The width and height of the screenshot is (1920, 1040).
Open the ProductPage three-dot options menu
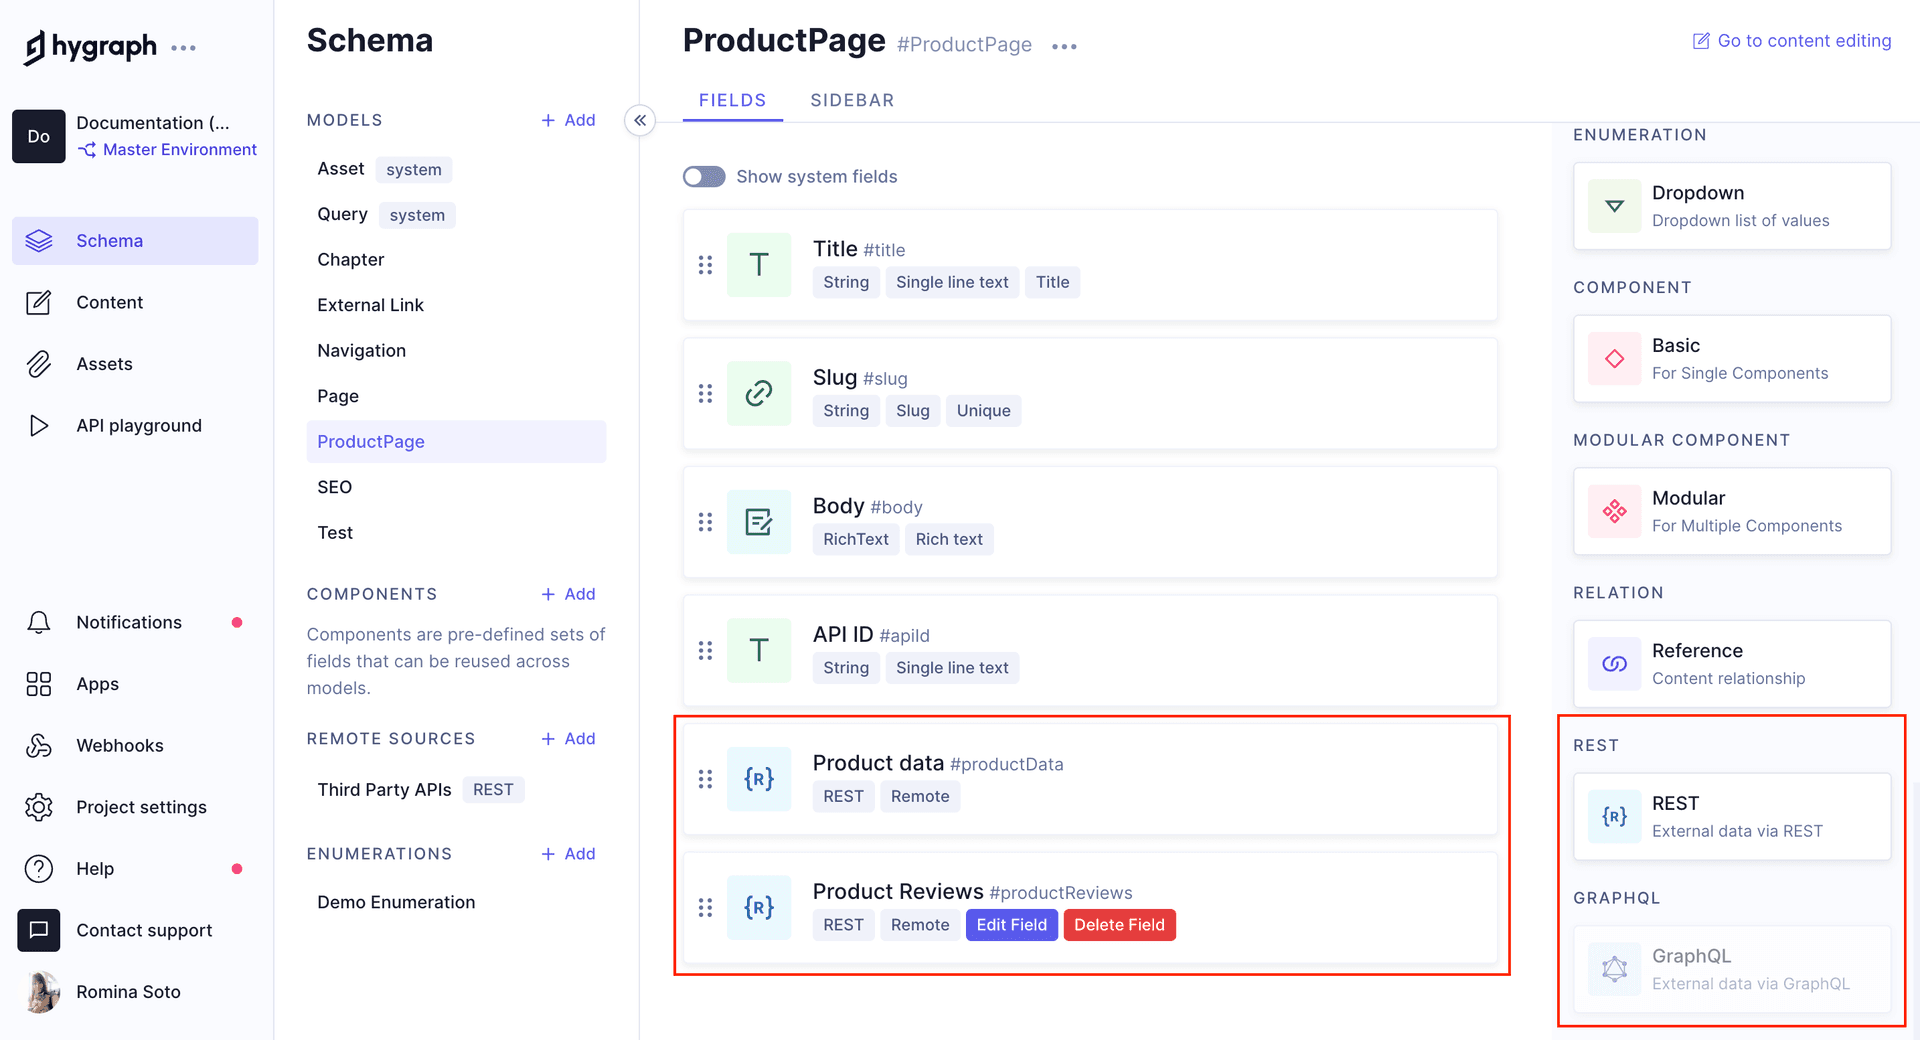(1064, 46)
